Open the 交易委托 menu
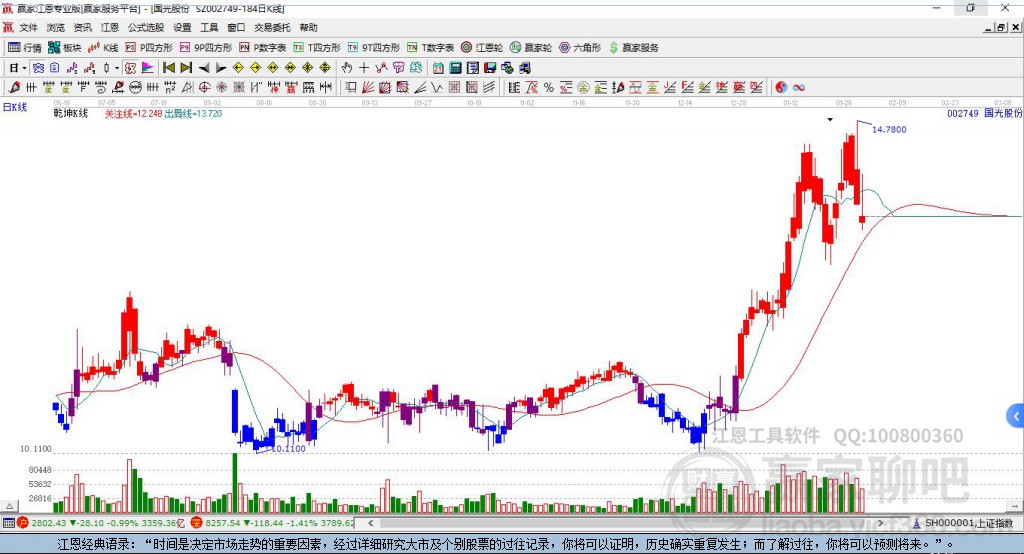1024x554 pixels. (272, 27)
